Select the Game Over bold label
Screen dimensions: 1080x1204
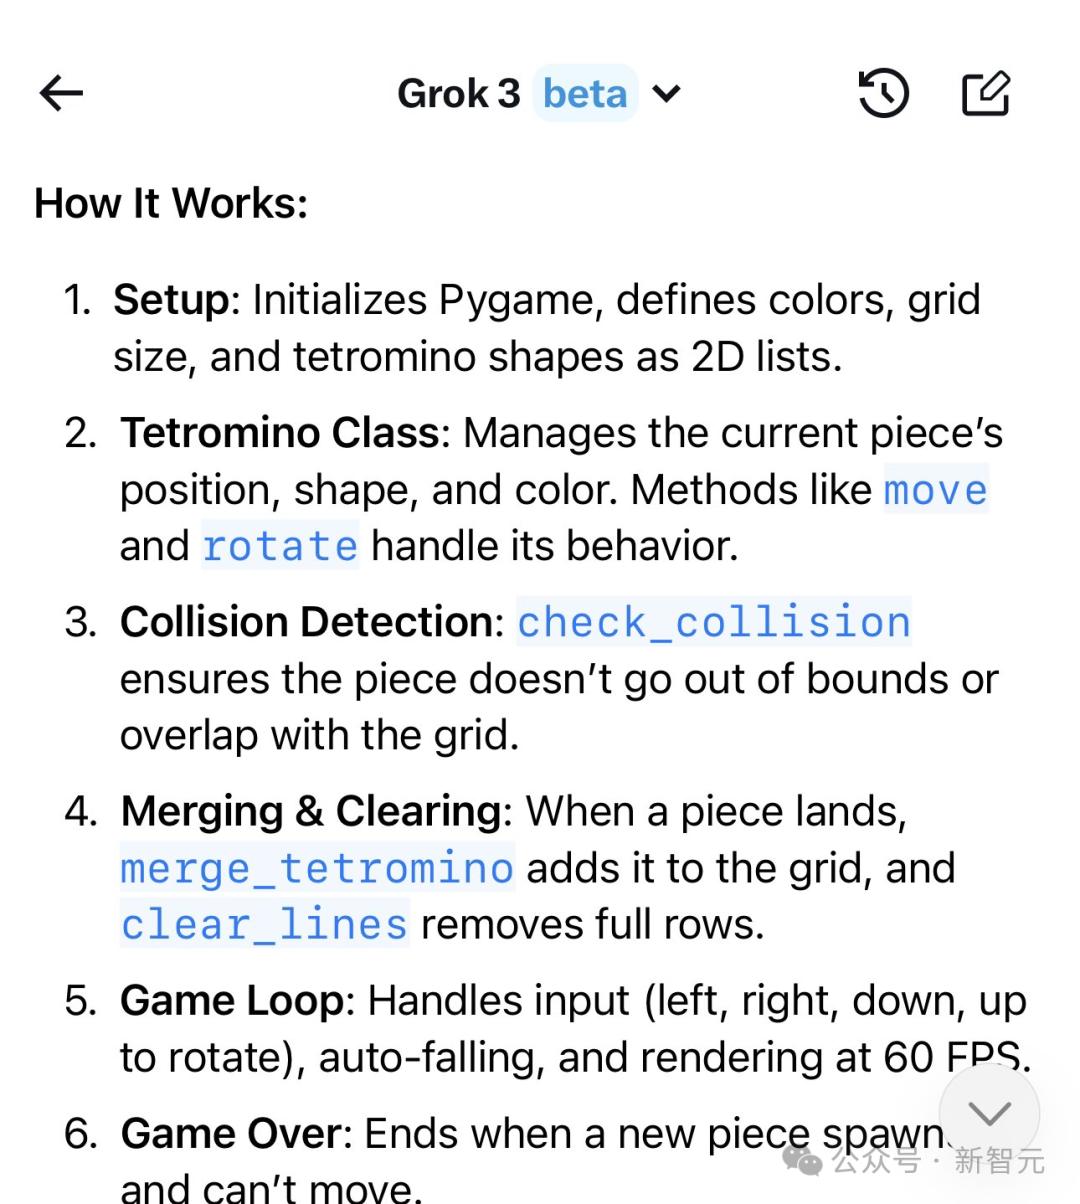(x=231, y=1134)
